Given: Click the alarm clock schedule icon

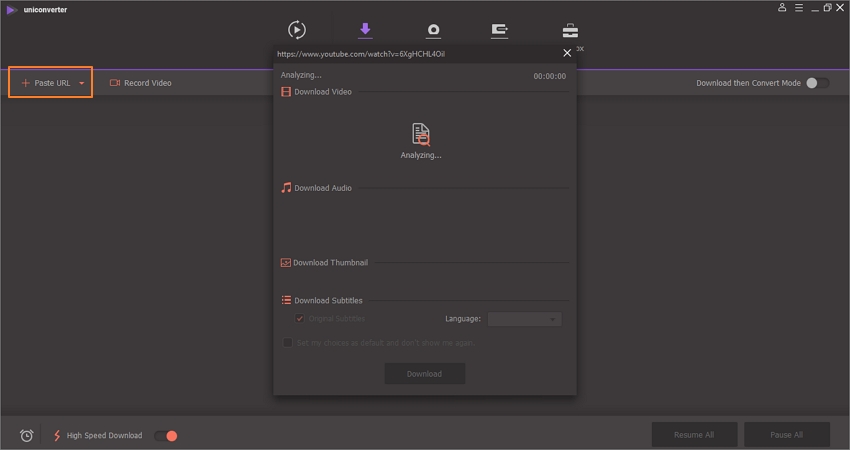Looking at the screenshot, I should tap(27, 435).
